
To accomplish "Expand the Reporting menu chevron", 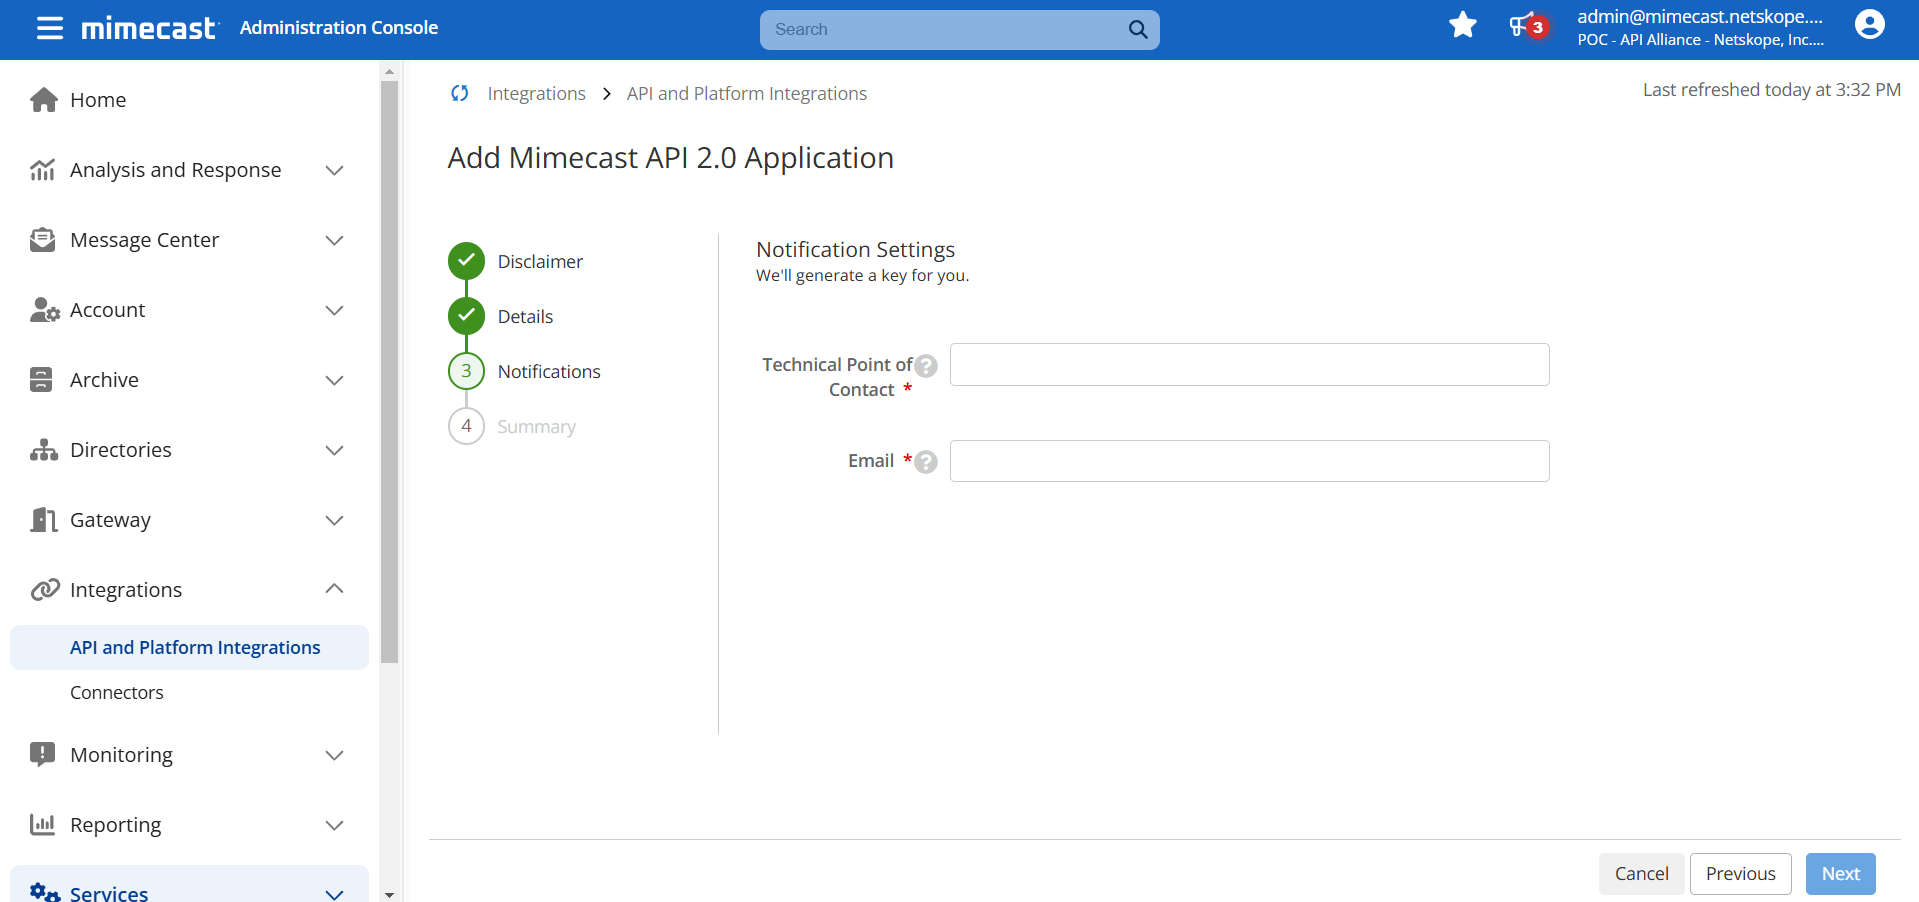I will point(335,825).
